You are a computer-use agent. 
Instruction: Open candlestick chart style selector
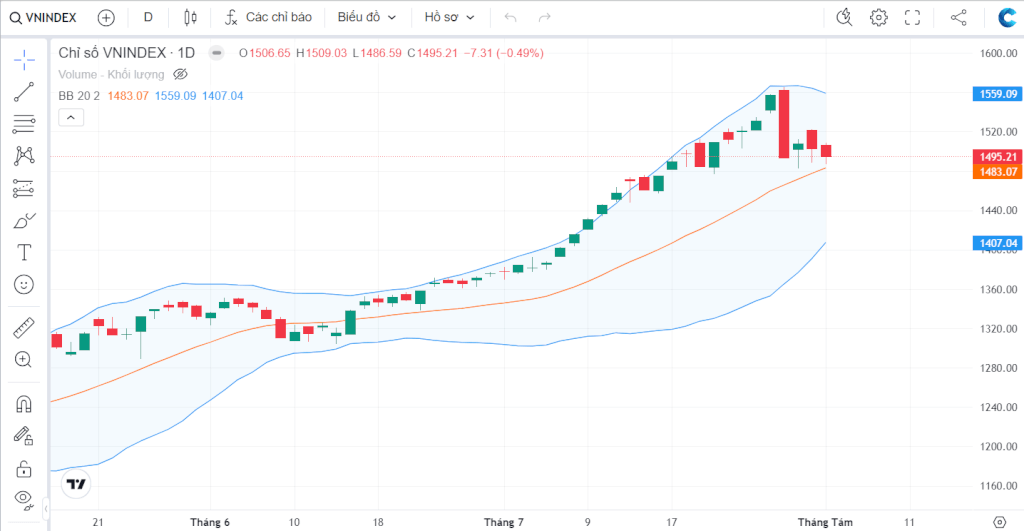190,18
